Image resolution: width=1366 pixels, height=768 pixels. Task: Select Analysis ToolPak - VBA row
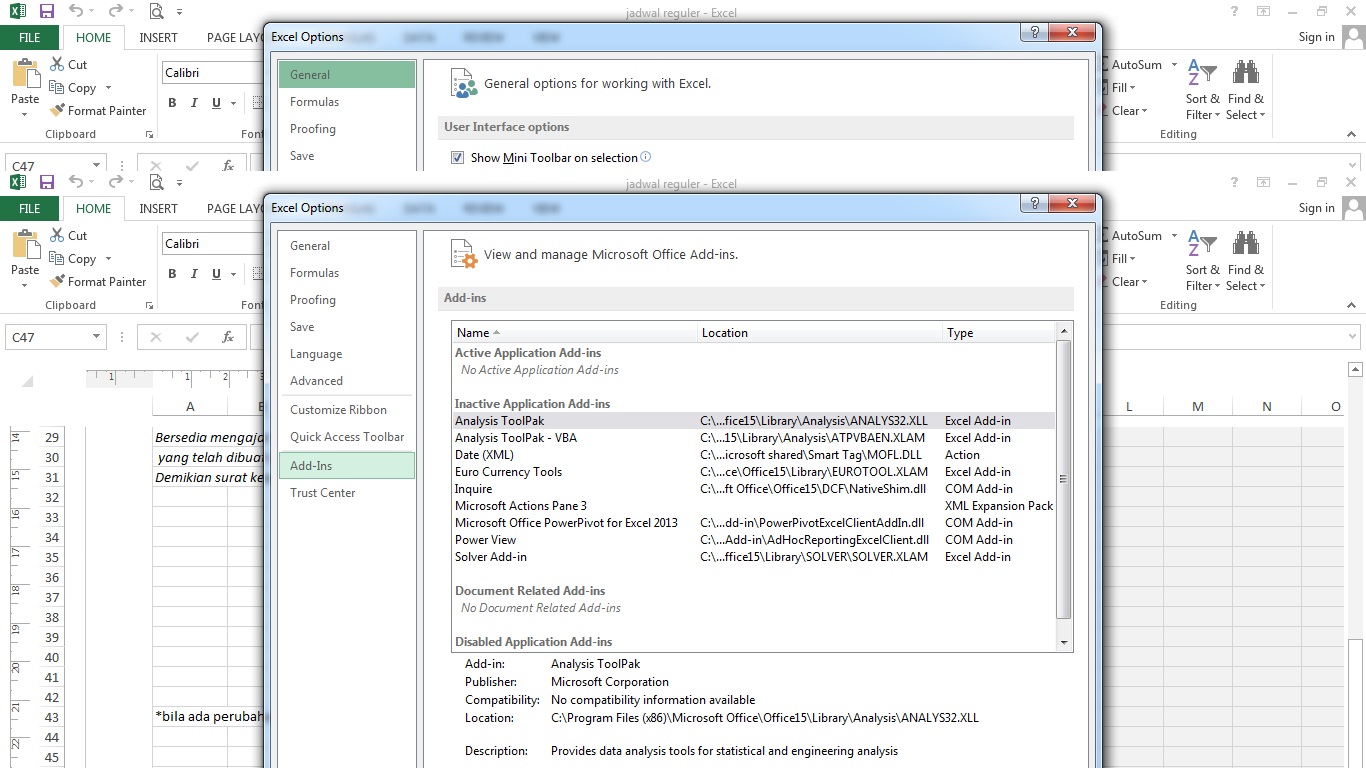coord(754,438)
